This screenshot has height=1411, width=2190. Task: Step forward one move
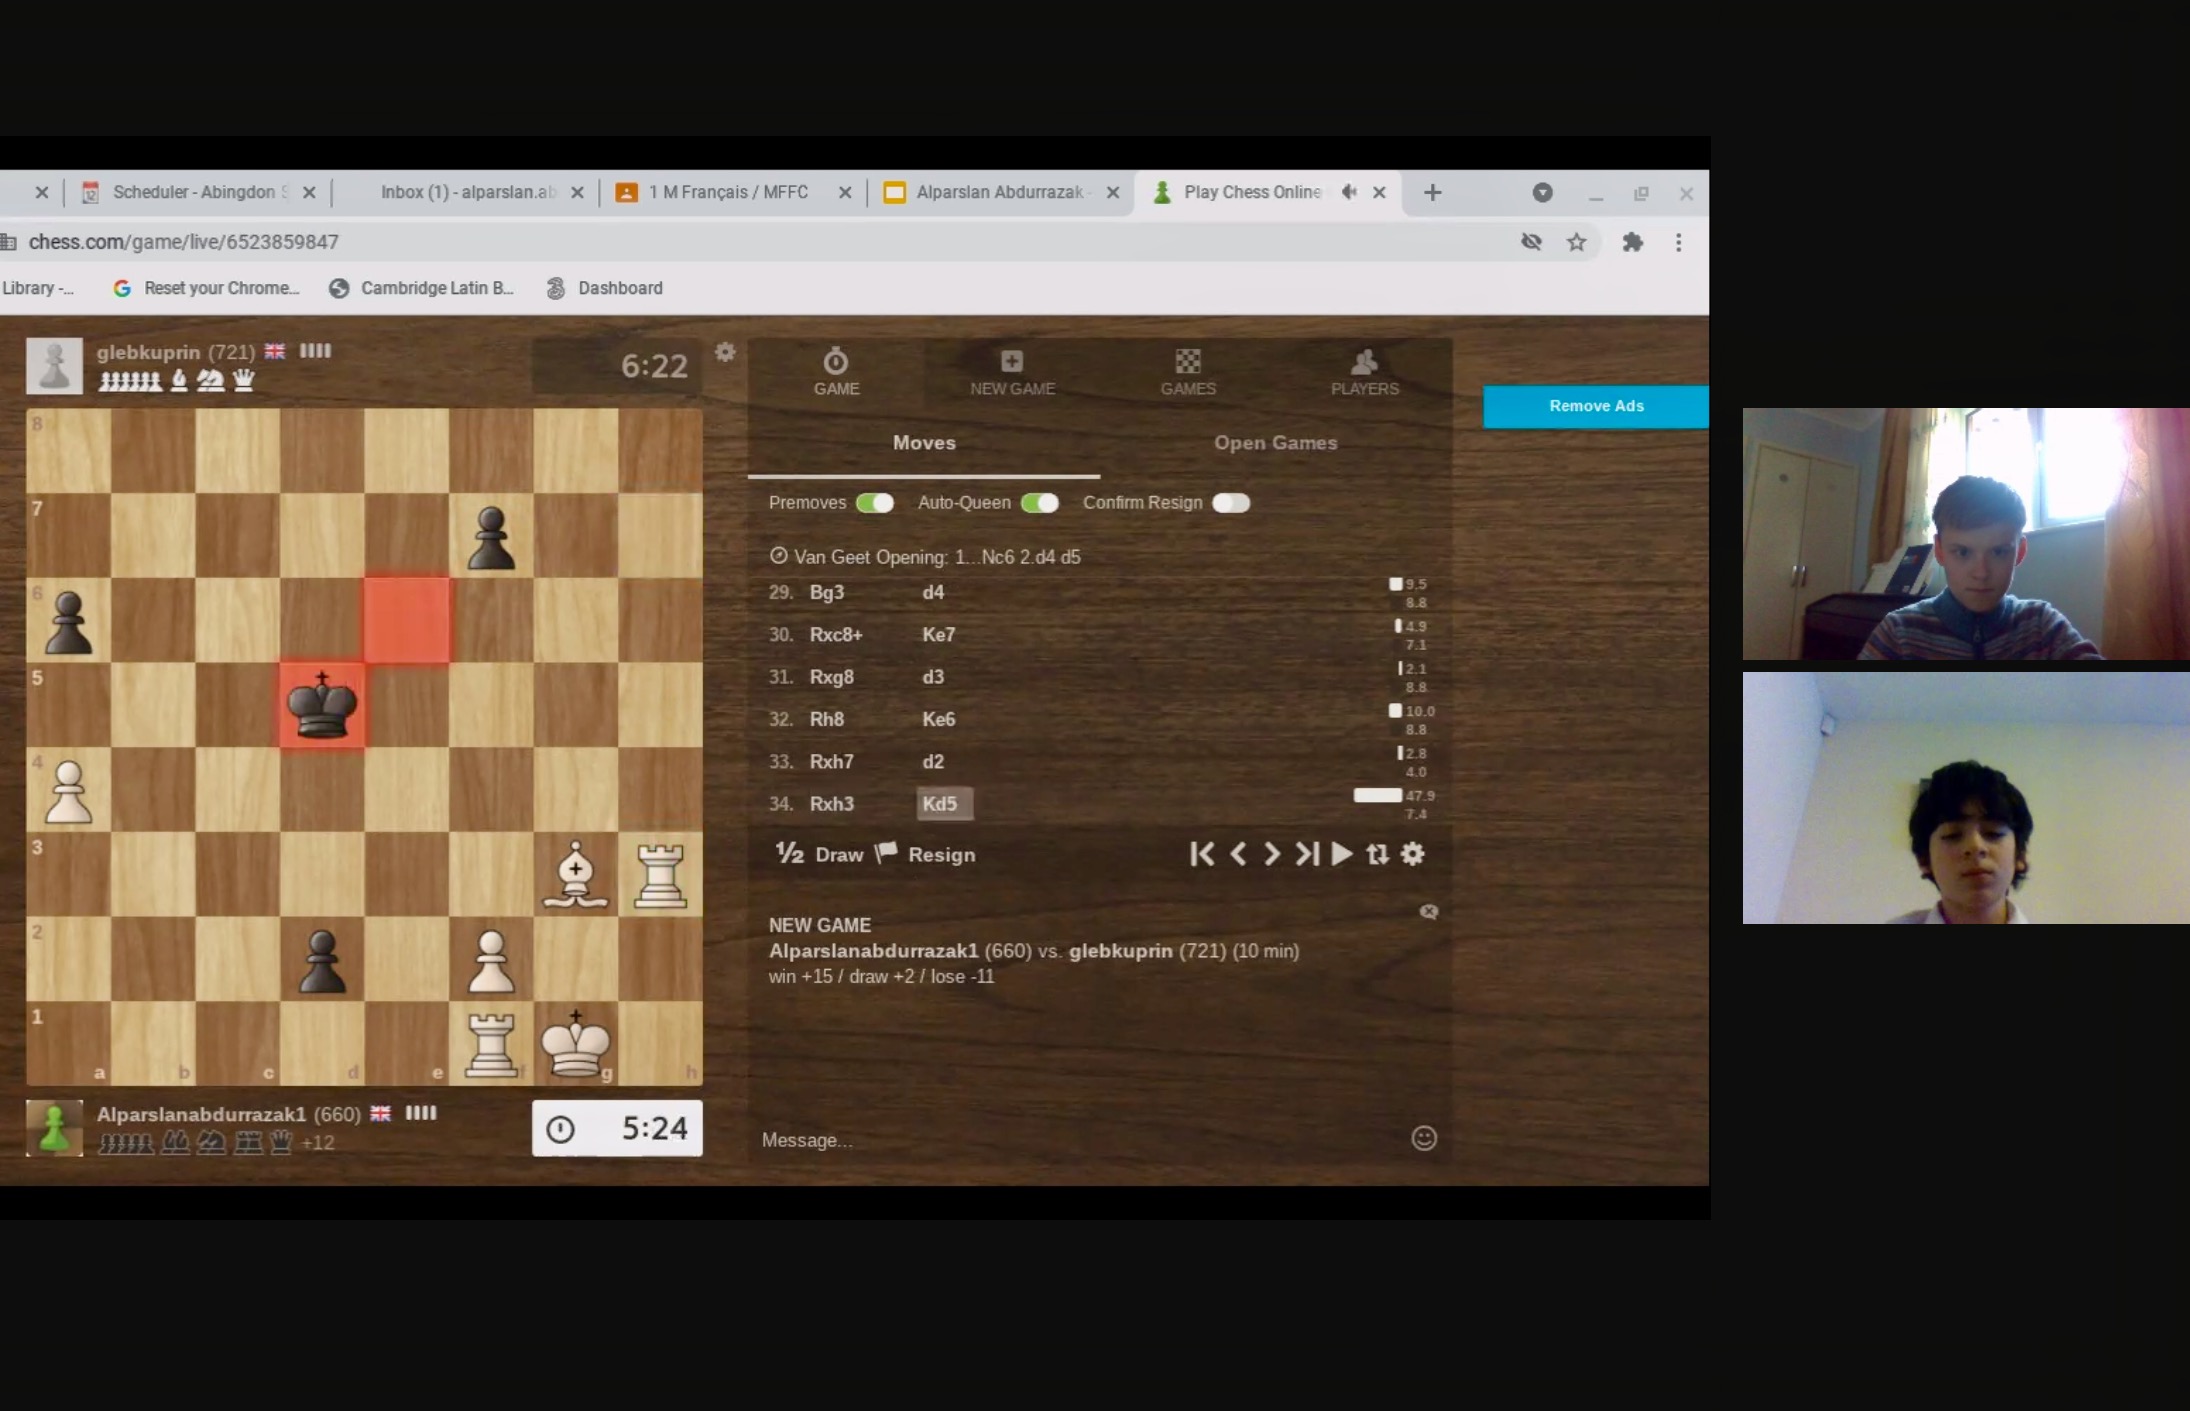click(x=1272, y=854)
